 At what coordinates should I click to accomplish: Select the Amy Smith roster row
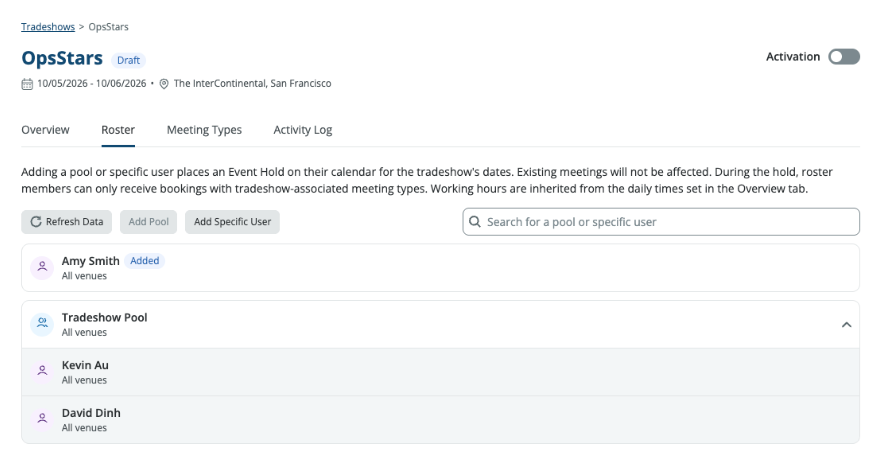(x=441, y=268)
